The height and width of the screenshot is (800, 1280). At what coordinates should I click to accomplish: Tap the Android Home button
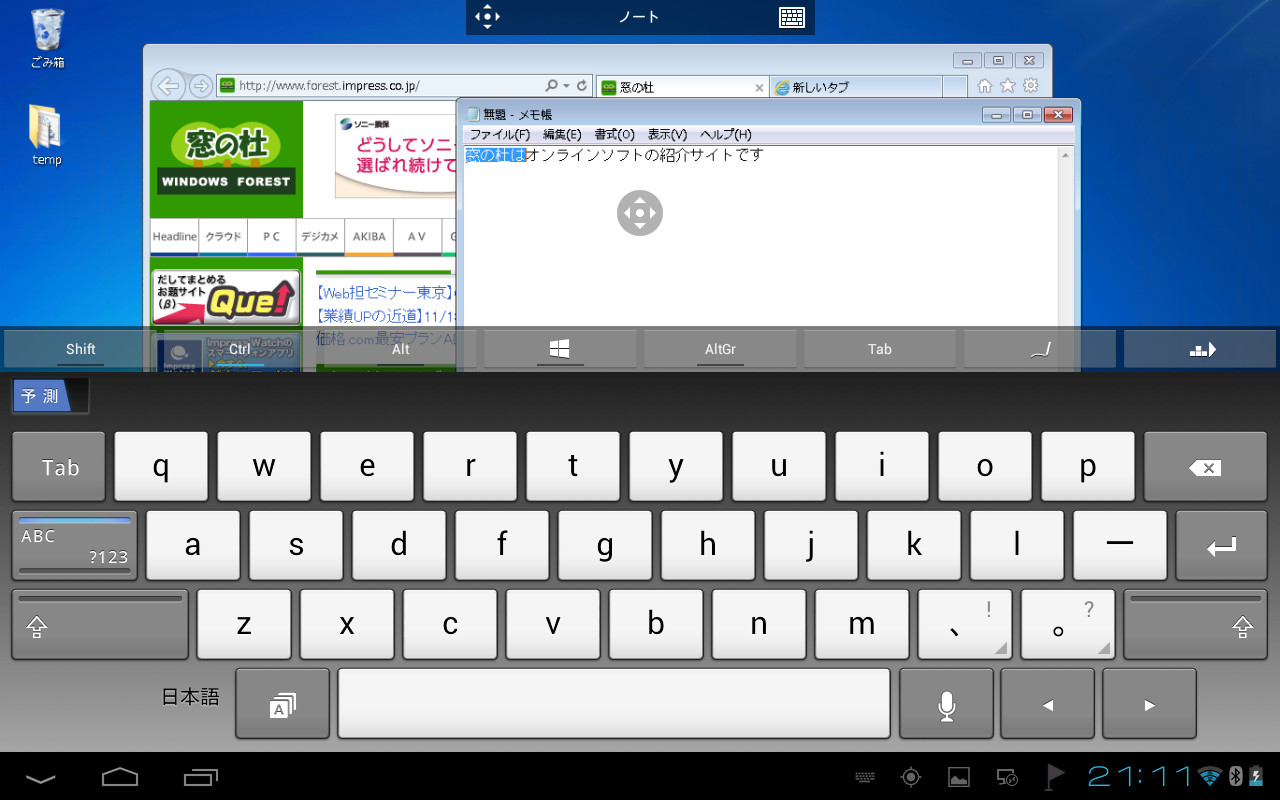(120, 776)
